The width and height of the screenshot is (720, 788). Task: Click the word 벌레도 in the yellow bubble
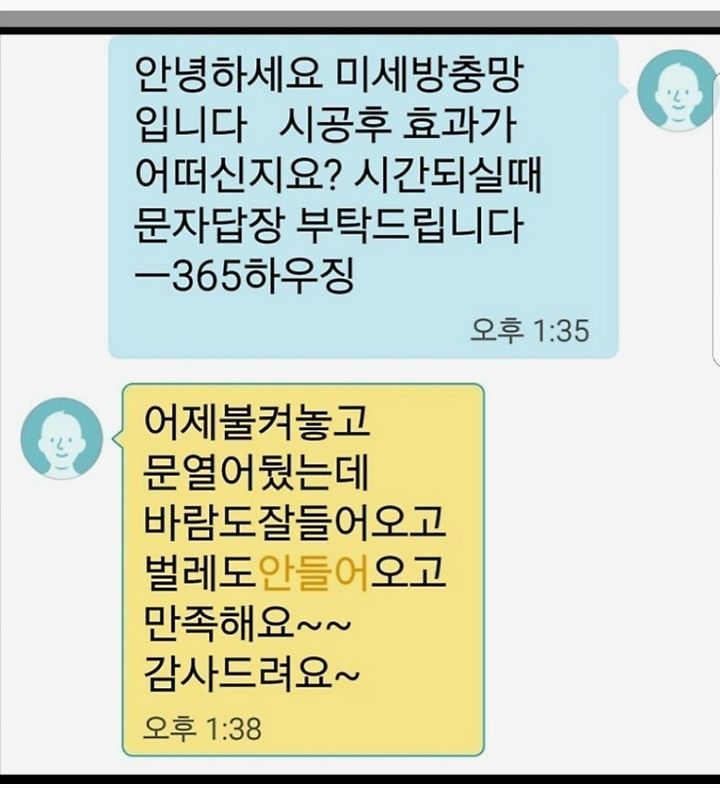point(200,573)
